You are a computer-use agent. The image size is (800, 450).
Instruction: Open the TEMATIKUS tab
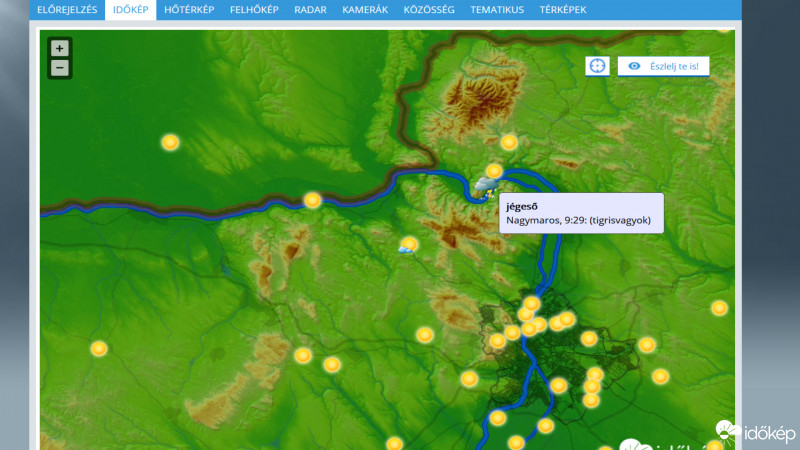498,10
